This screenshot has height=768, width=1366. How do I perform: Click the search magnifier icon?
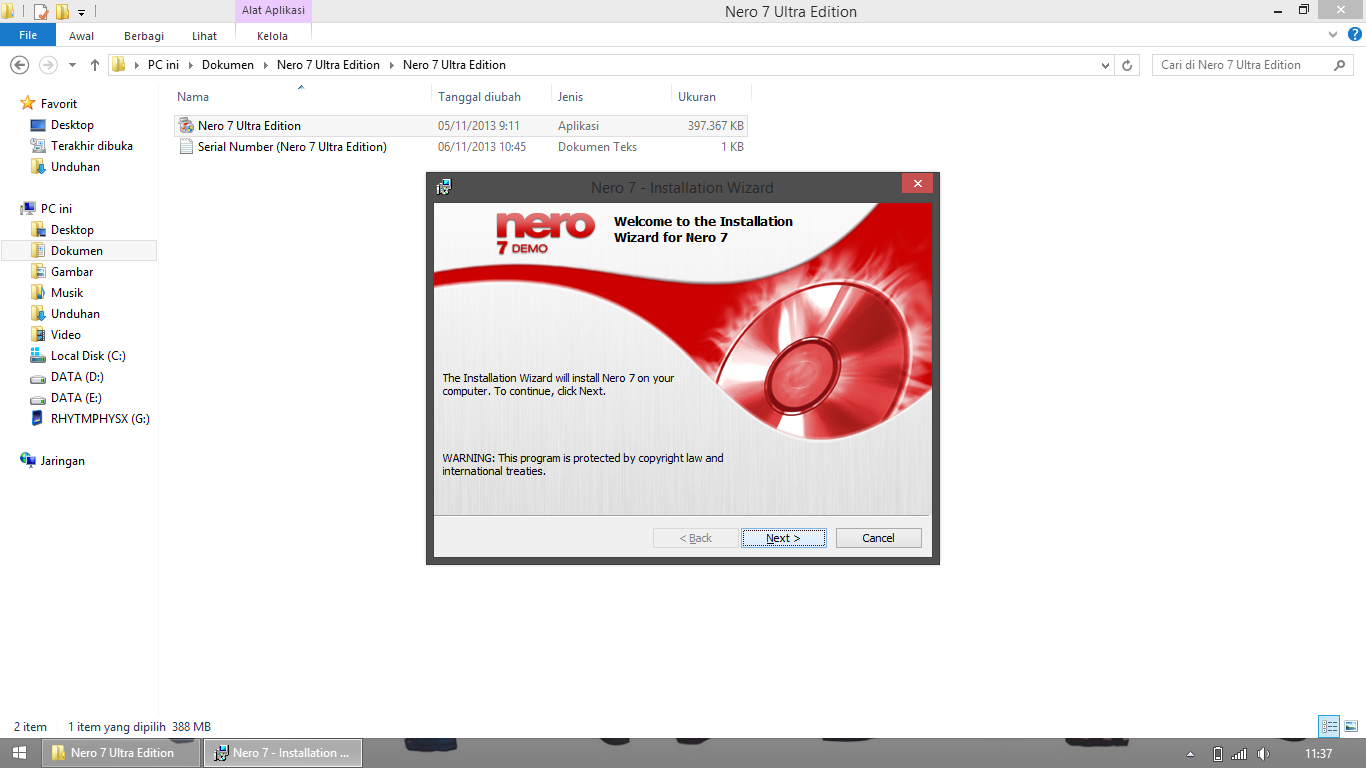click(x=1341, y=65)
